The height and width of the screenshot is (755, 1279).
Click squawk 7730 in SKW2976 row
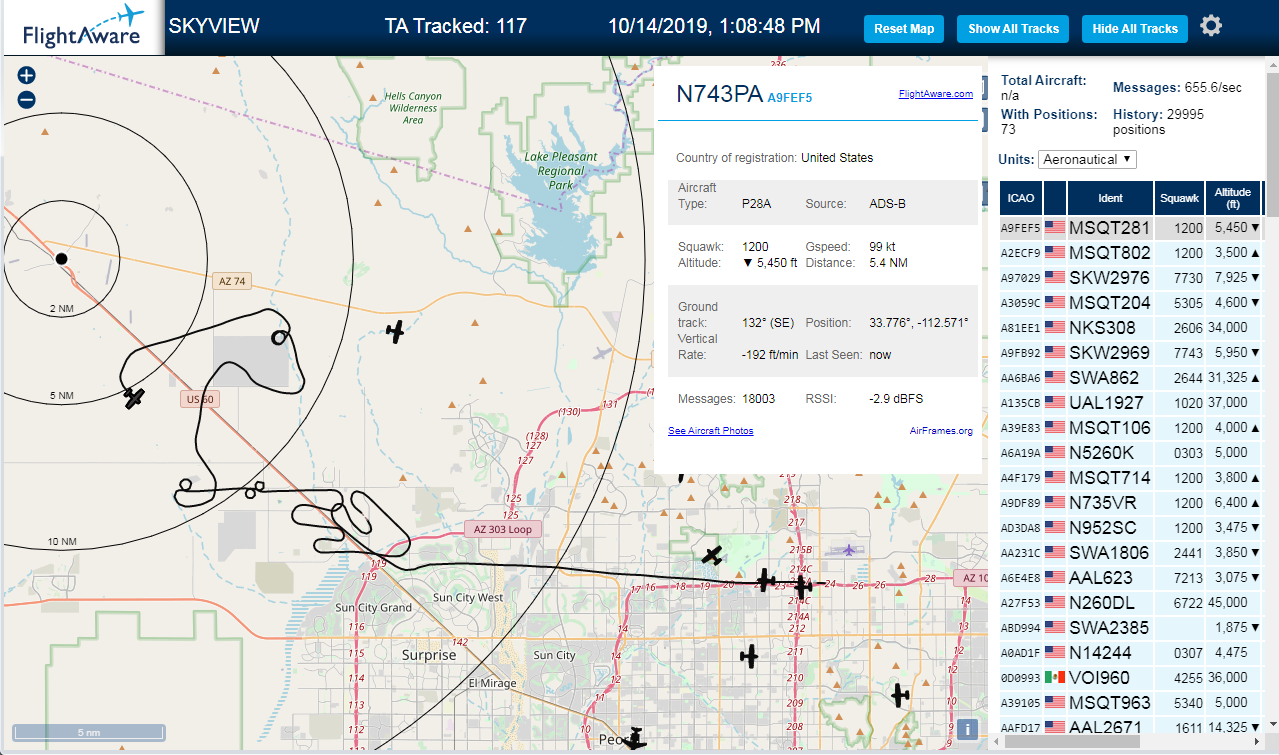[x=1188, y=278]
